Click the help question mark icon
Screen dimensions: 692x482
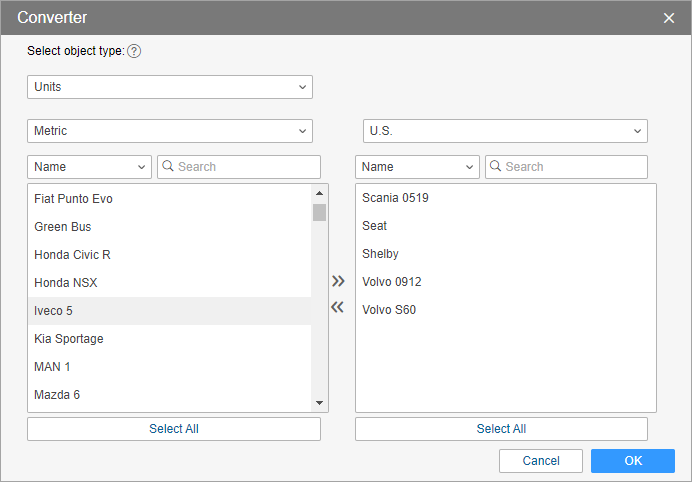point(134,51)
